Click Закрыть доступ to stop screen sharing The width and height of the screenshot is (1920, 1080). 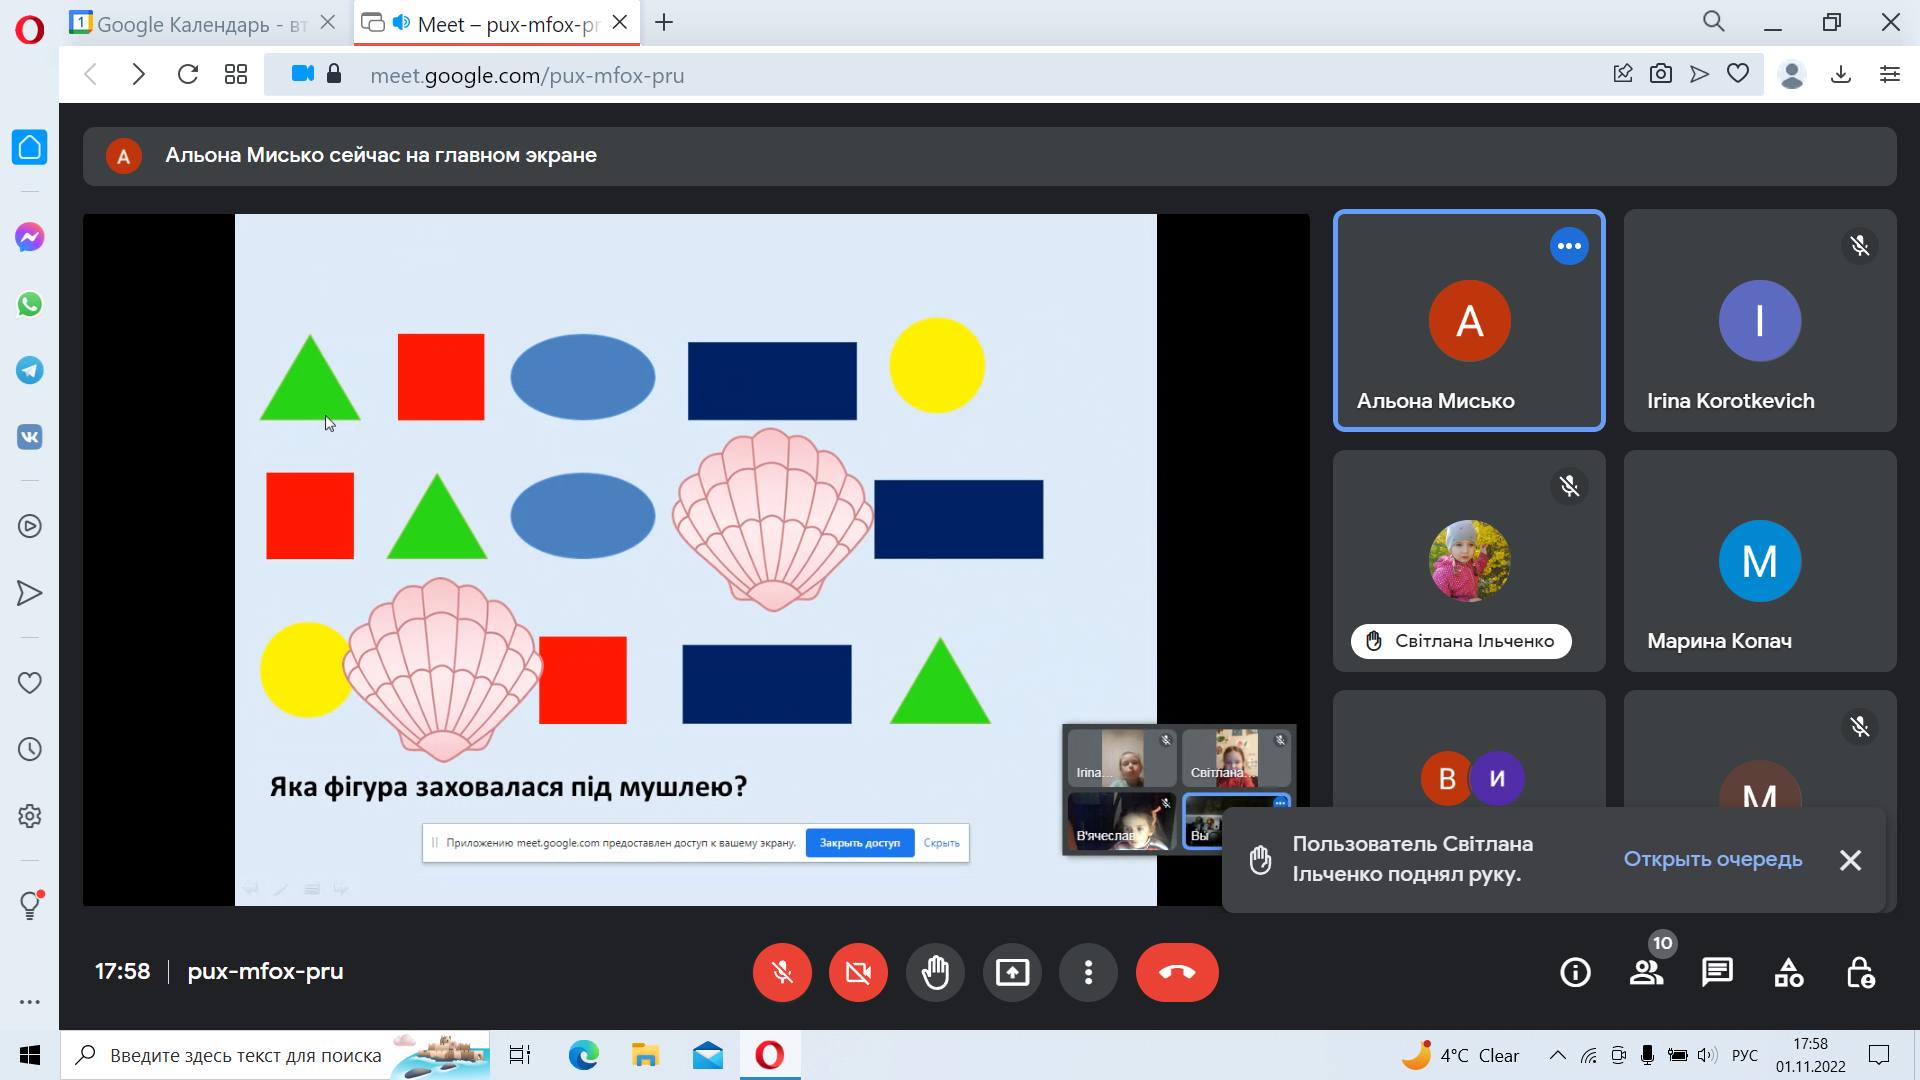pos(859,843)
